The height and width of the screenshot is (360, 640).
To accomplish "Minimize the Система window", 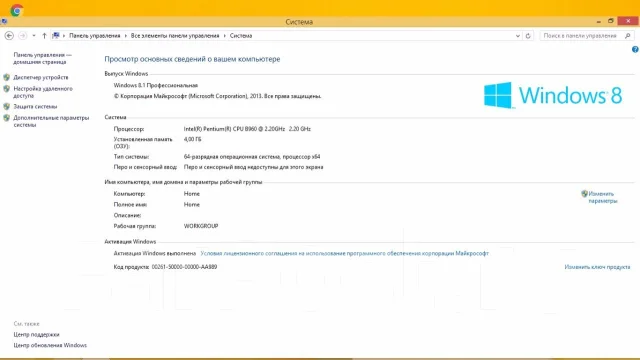I will (598, 21).
